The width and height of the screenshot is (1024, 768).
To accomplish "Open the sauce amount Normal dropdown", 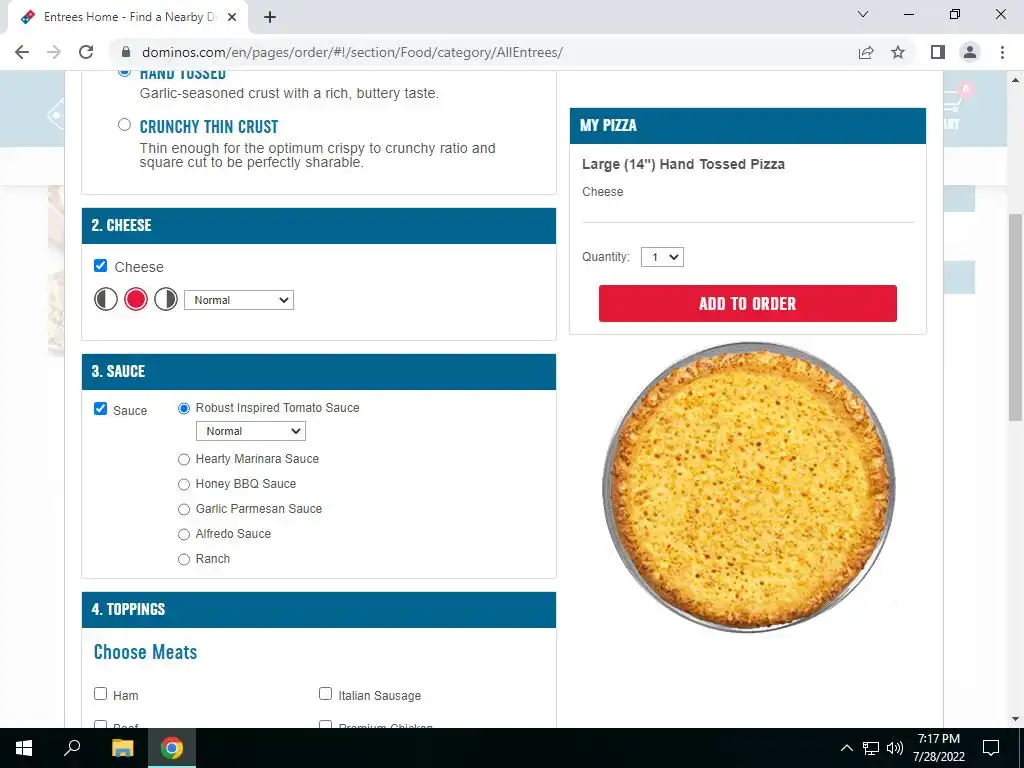I will point(251,431).
